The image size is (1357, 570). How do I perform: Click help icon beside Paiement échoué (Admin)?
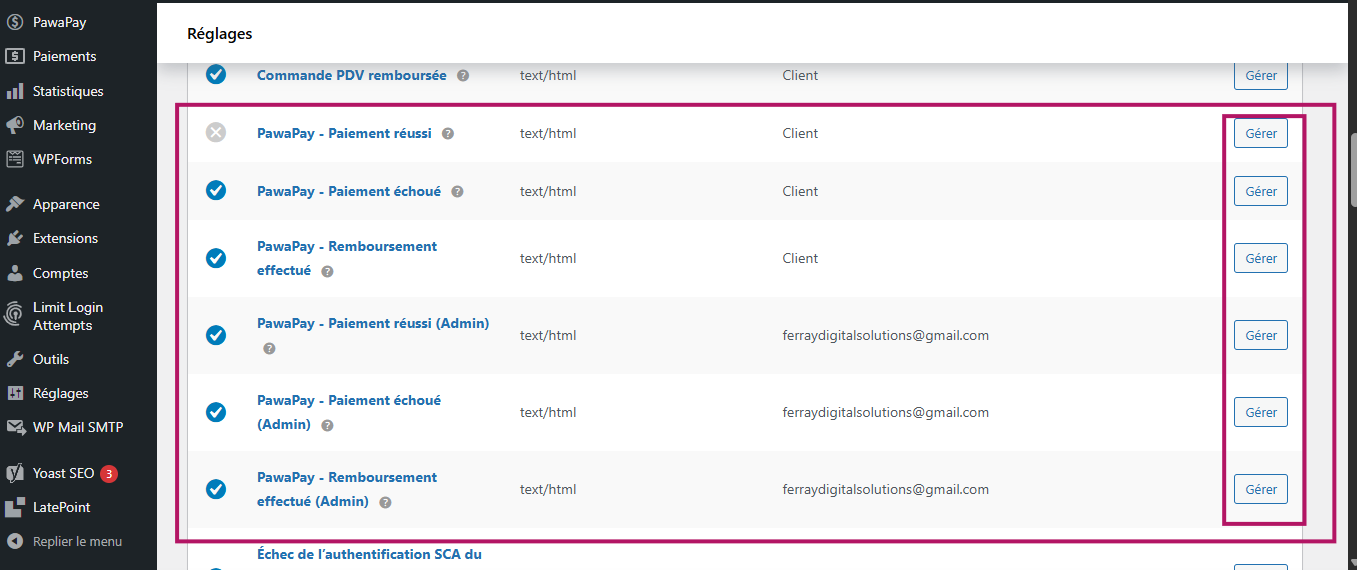click(x=327, y=425)
